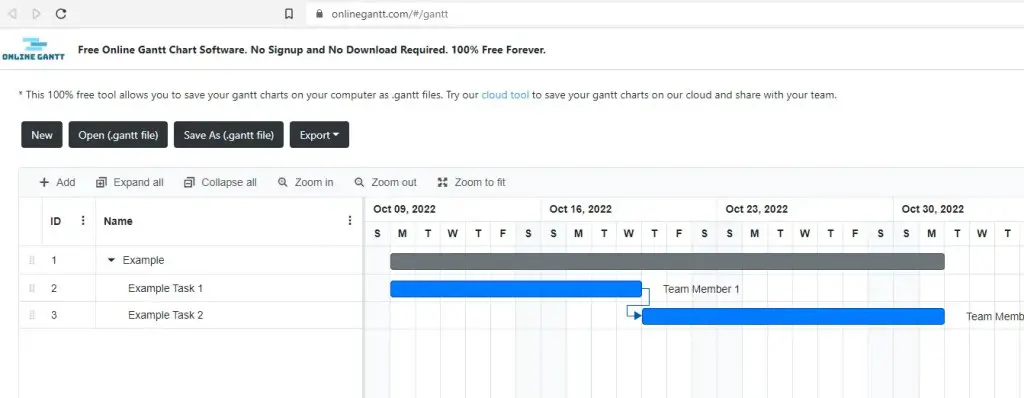
Task: Grab the drag handle for row 1
Action: point(32,260)
